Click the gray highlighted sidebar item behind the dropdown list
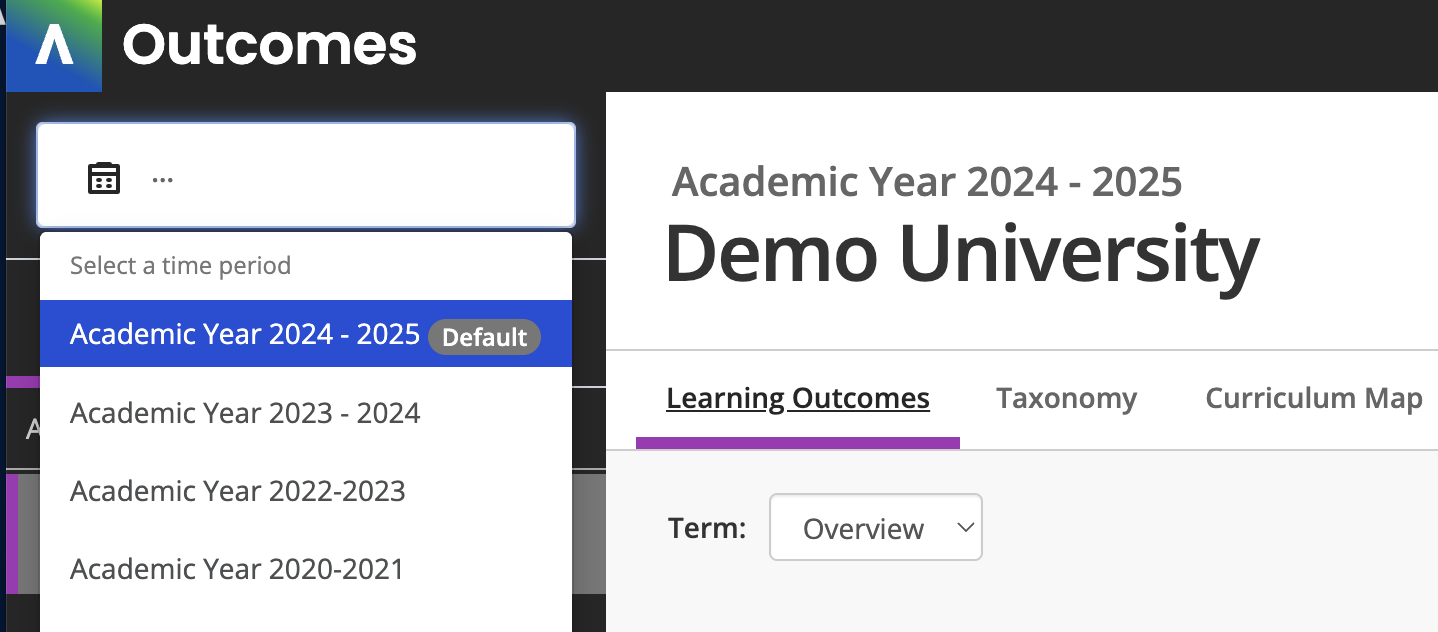 [589, 534]
